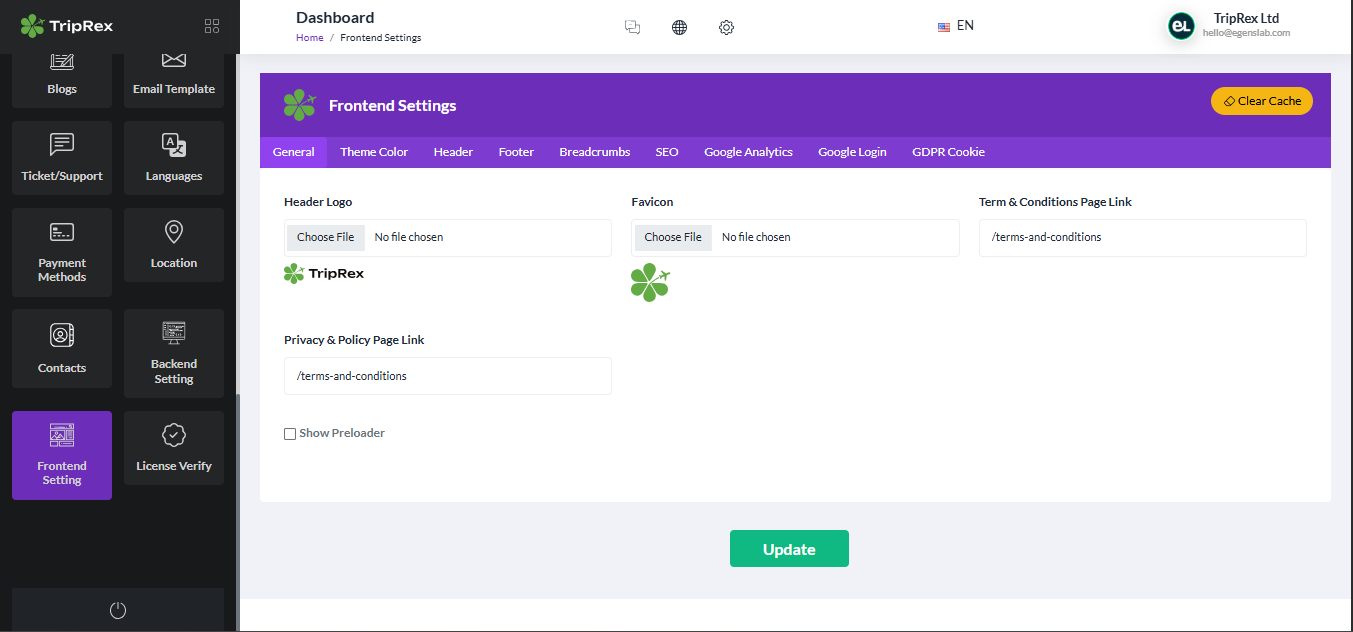Edit the Privacy & Policy Page Link field
The width and height of the screenshot is (1353, 632).
pyautogui.click(x=447, y=375)
